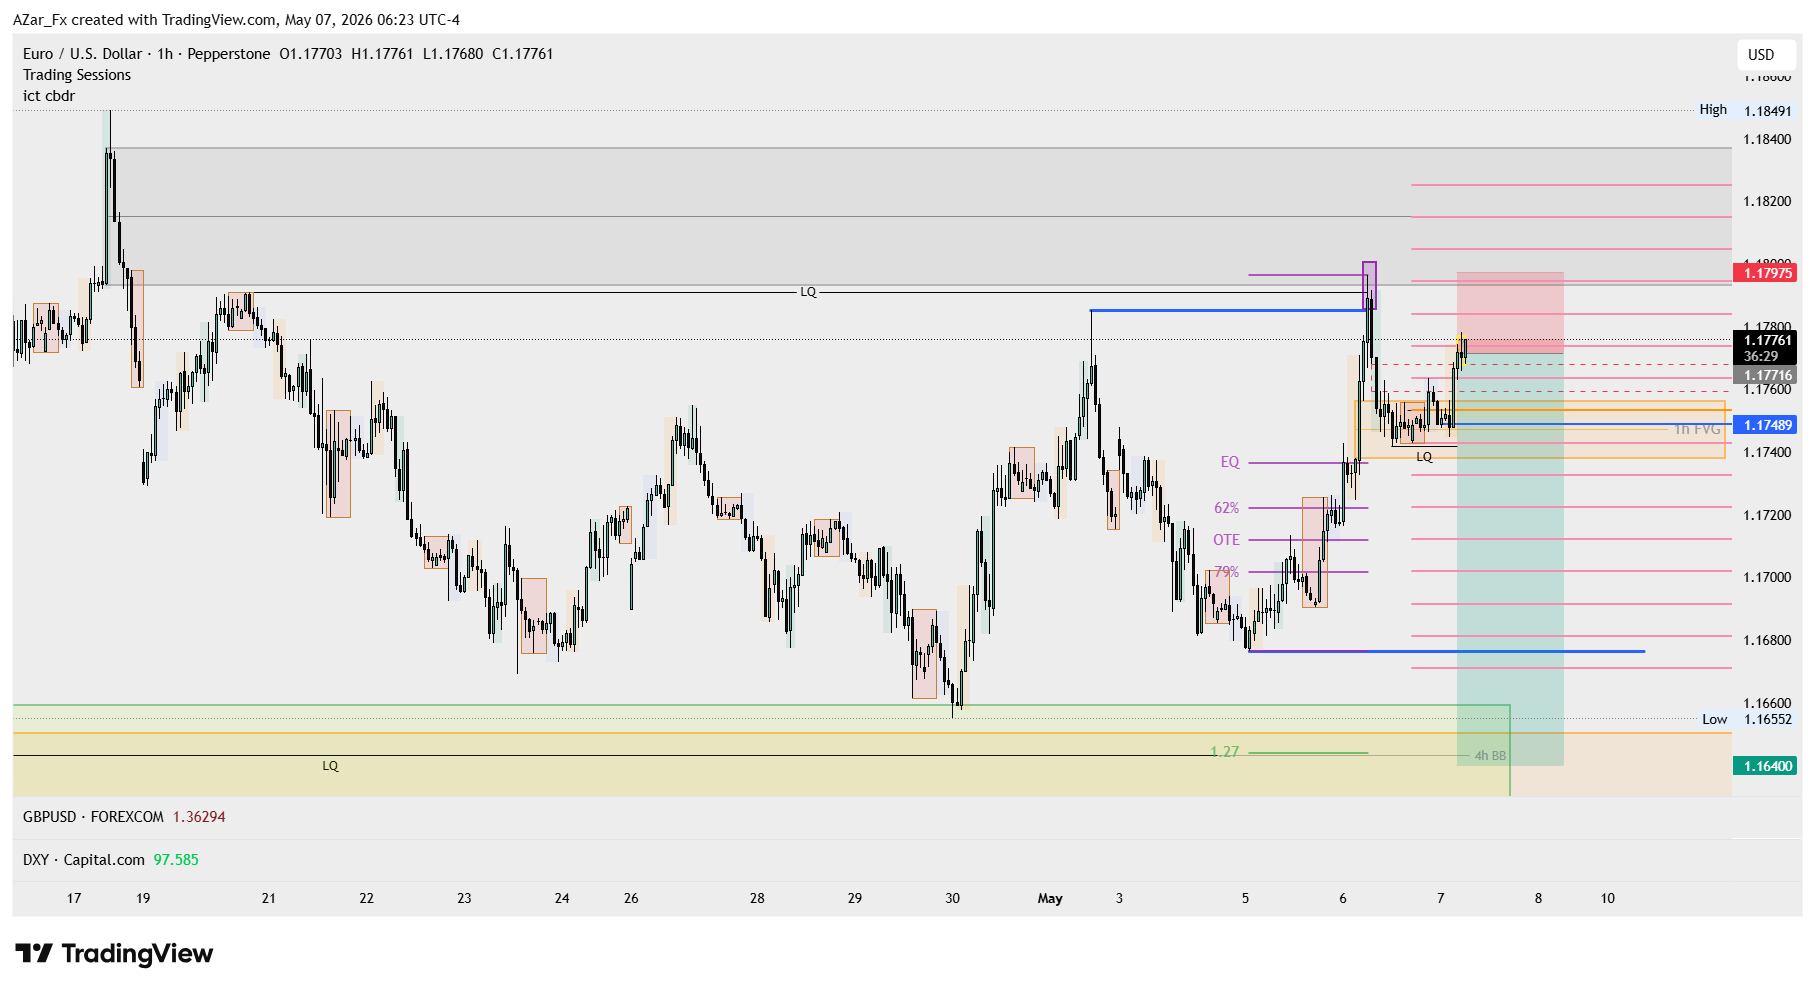This screenshot has width=1815, height=991.
Task: Select the 17 date on the time axis
Action: [x=74, y=898]
